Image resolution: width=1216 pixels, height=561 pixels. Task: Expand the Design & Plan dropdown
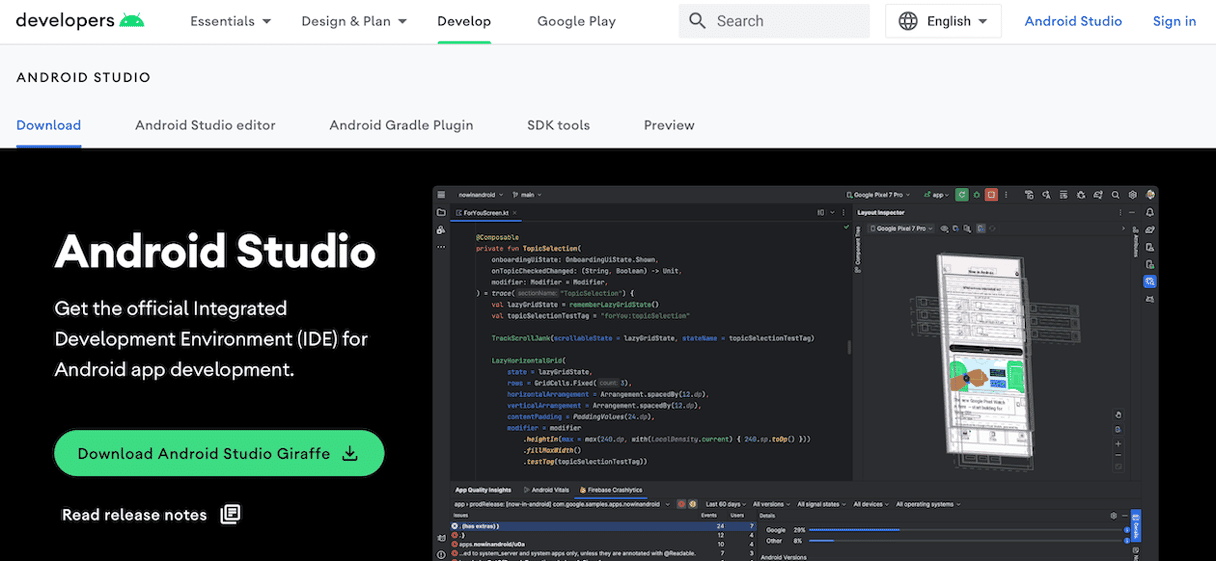coord(354,21)
